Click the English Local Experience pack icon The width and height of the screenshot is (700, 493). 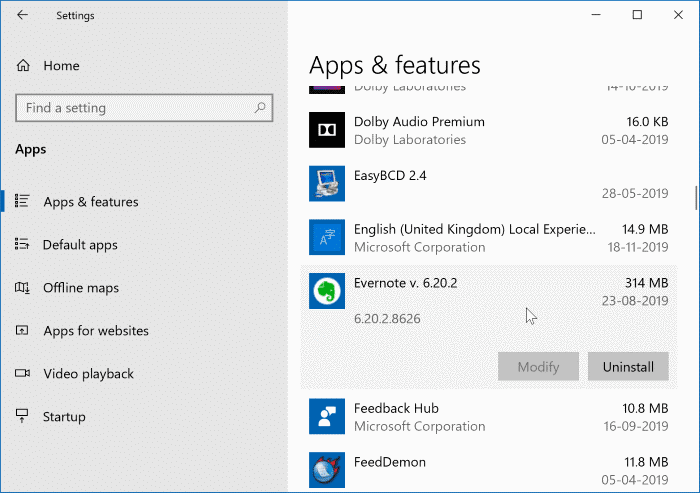click(327, 237)
